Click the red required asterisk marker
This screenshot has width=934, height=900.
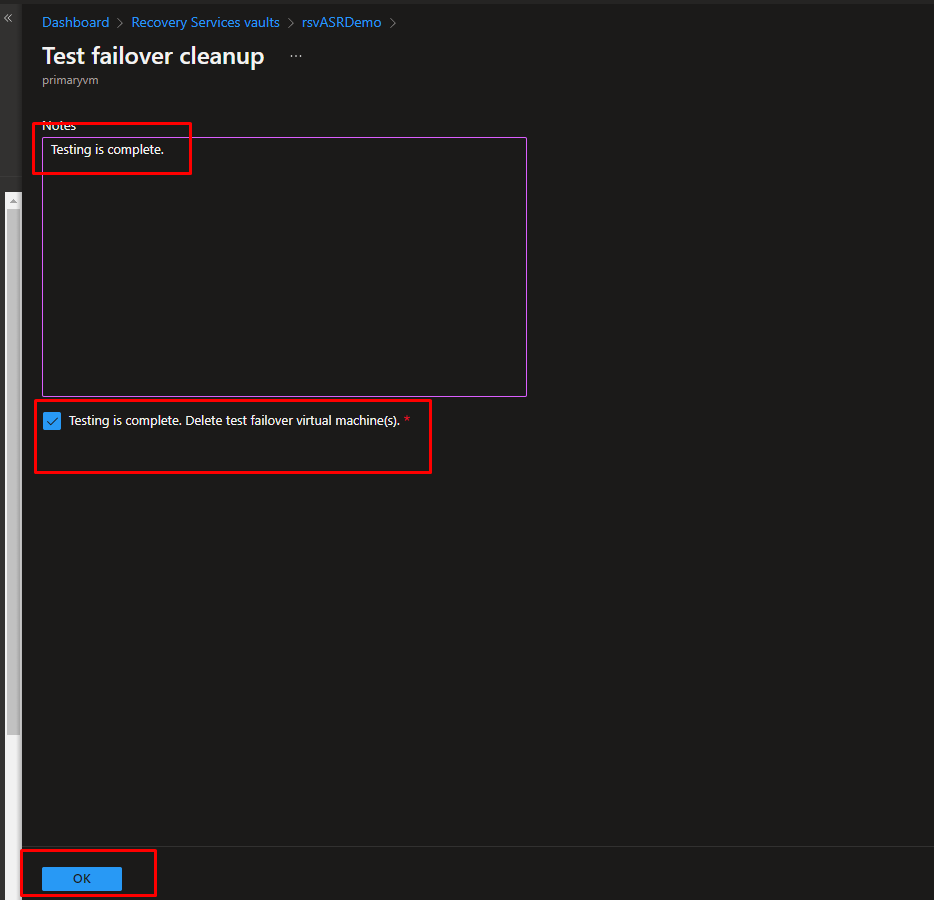click(x=407, y=421)
